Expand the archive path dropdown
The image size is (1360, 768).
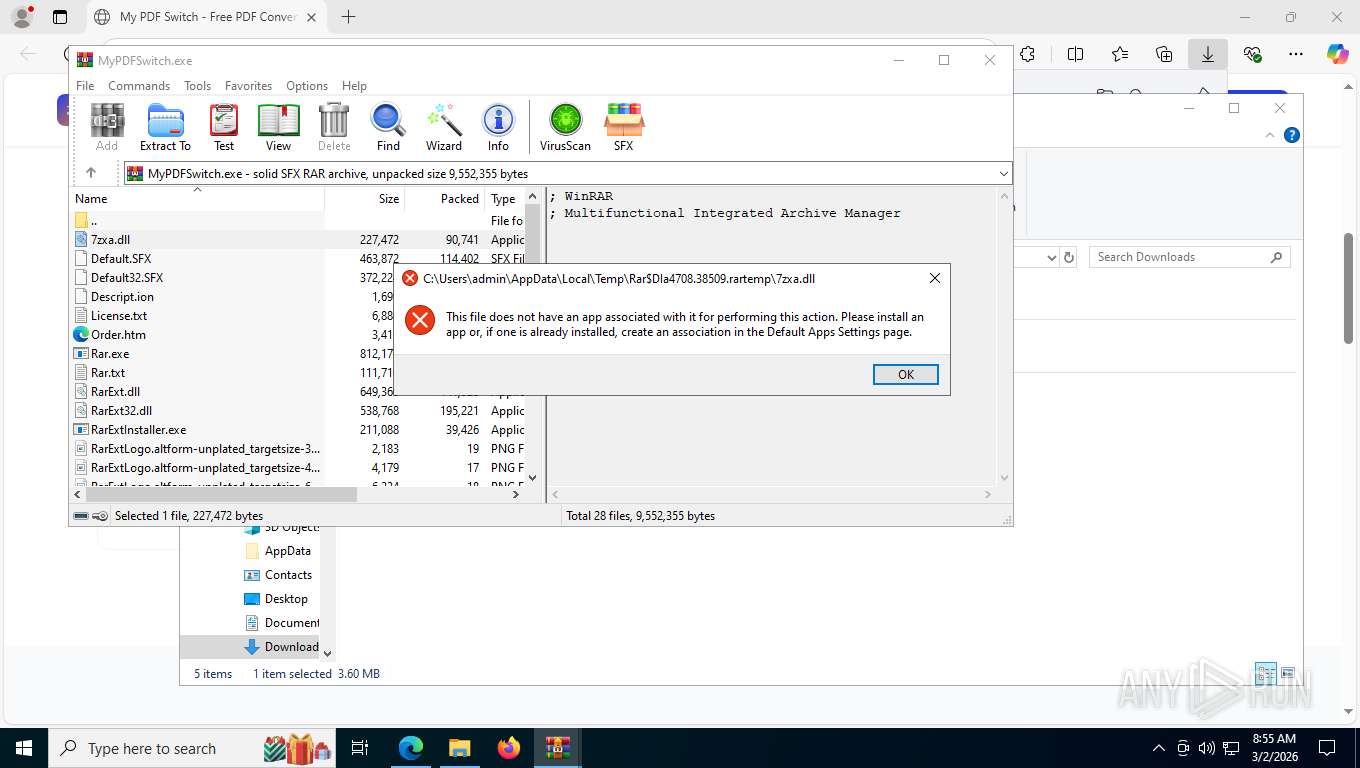1004,173
